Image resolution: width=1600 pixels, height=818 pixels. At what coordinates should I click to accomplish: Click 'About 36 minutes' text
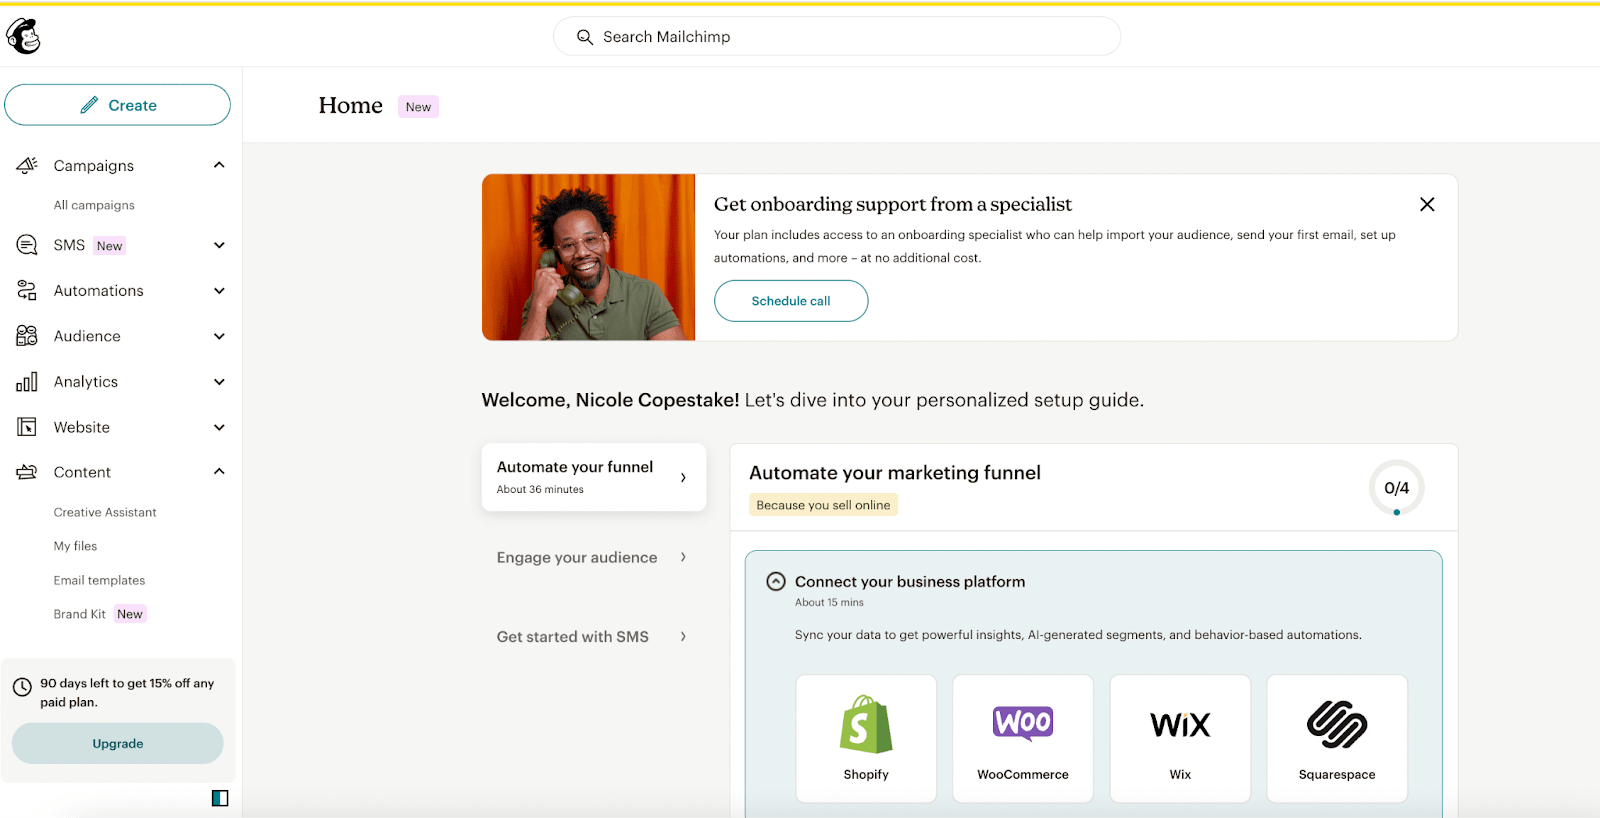540,489
